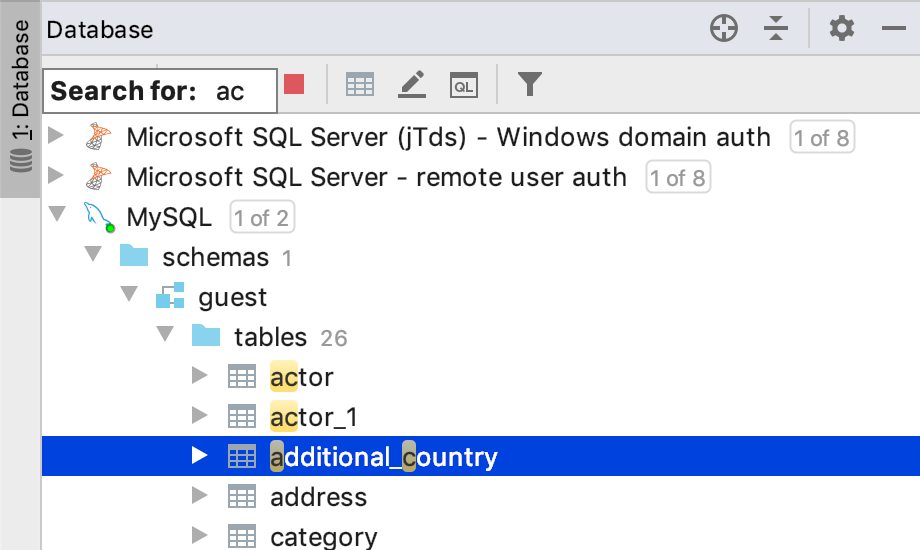The height and width of the screenshot is (550, 920).
Task: Click the guest schema icon
Action: click(x=170, y=295)
